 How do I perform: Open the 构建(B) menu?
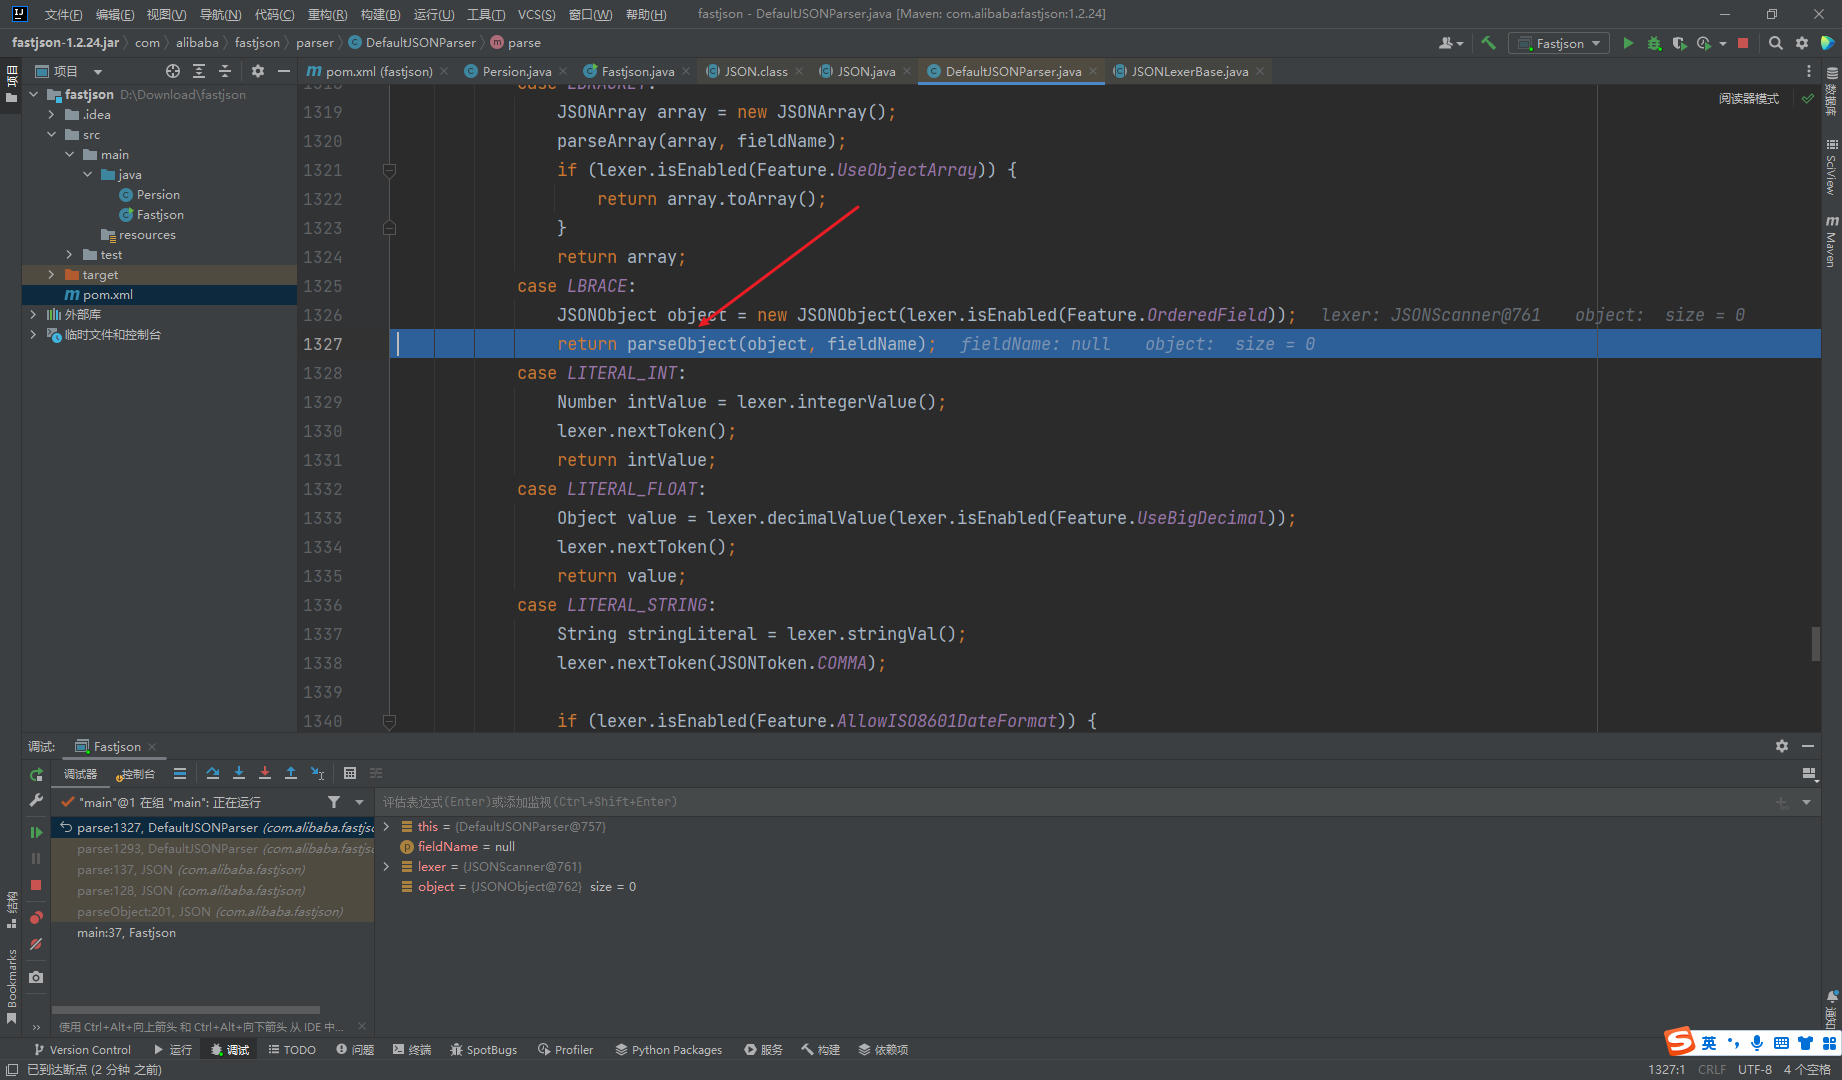(x=380, y=14)
